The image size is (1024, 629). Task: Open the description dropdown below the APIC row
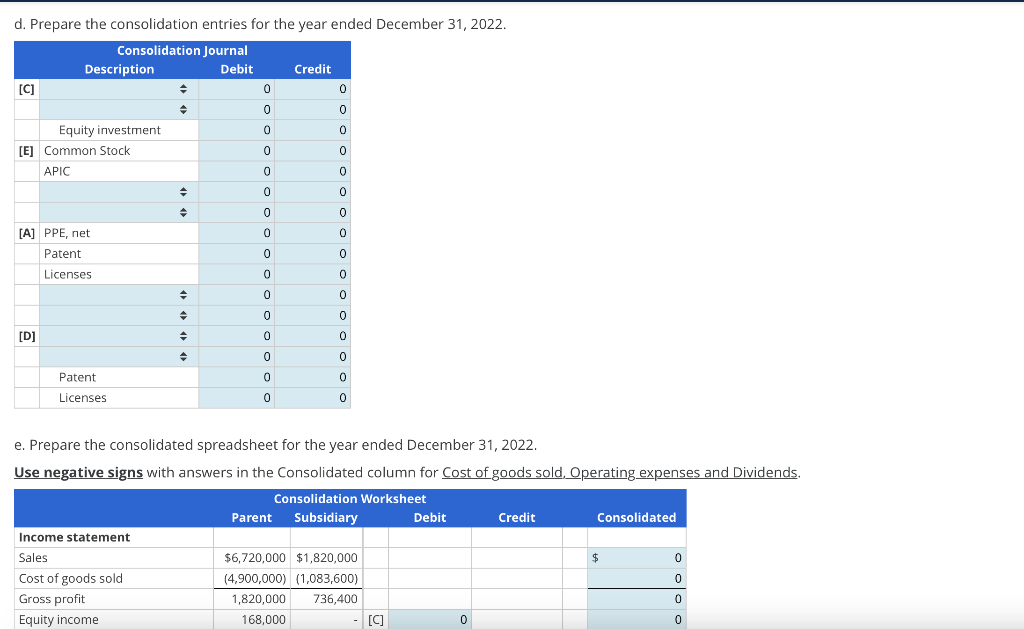pyautogui.click(x=183, y=191)
